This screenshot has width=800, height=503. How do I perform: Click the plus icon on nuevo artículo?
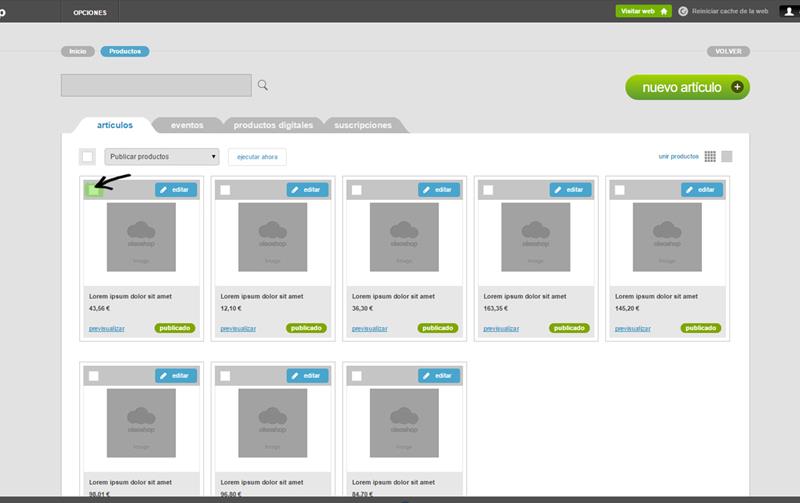pyautogui.click(x=737, y=87)
